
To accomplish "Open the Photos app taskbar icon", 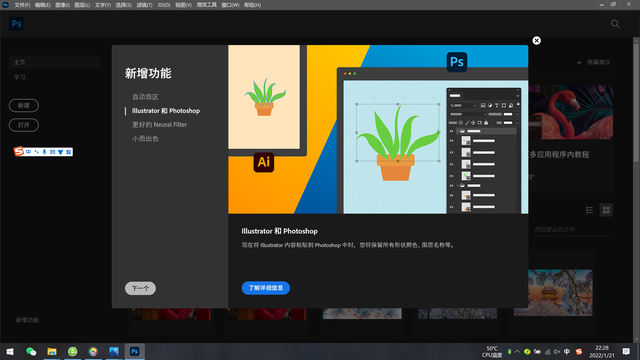I will tap(114, 351).
